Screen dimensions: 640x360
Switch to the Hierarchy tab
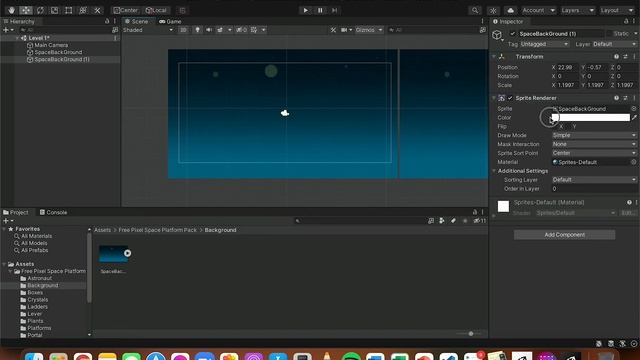(19, 21)
